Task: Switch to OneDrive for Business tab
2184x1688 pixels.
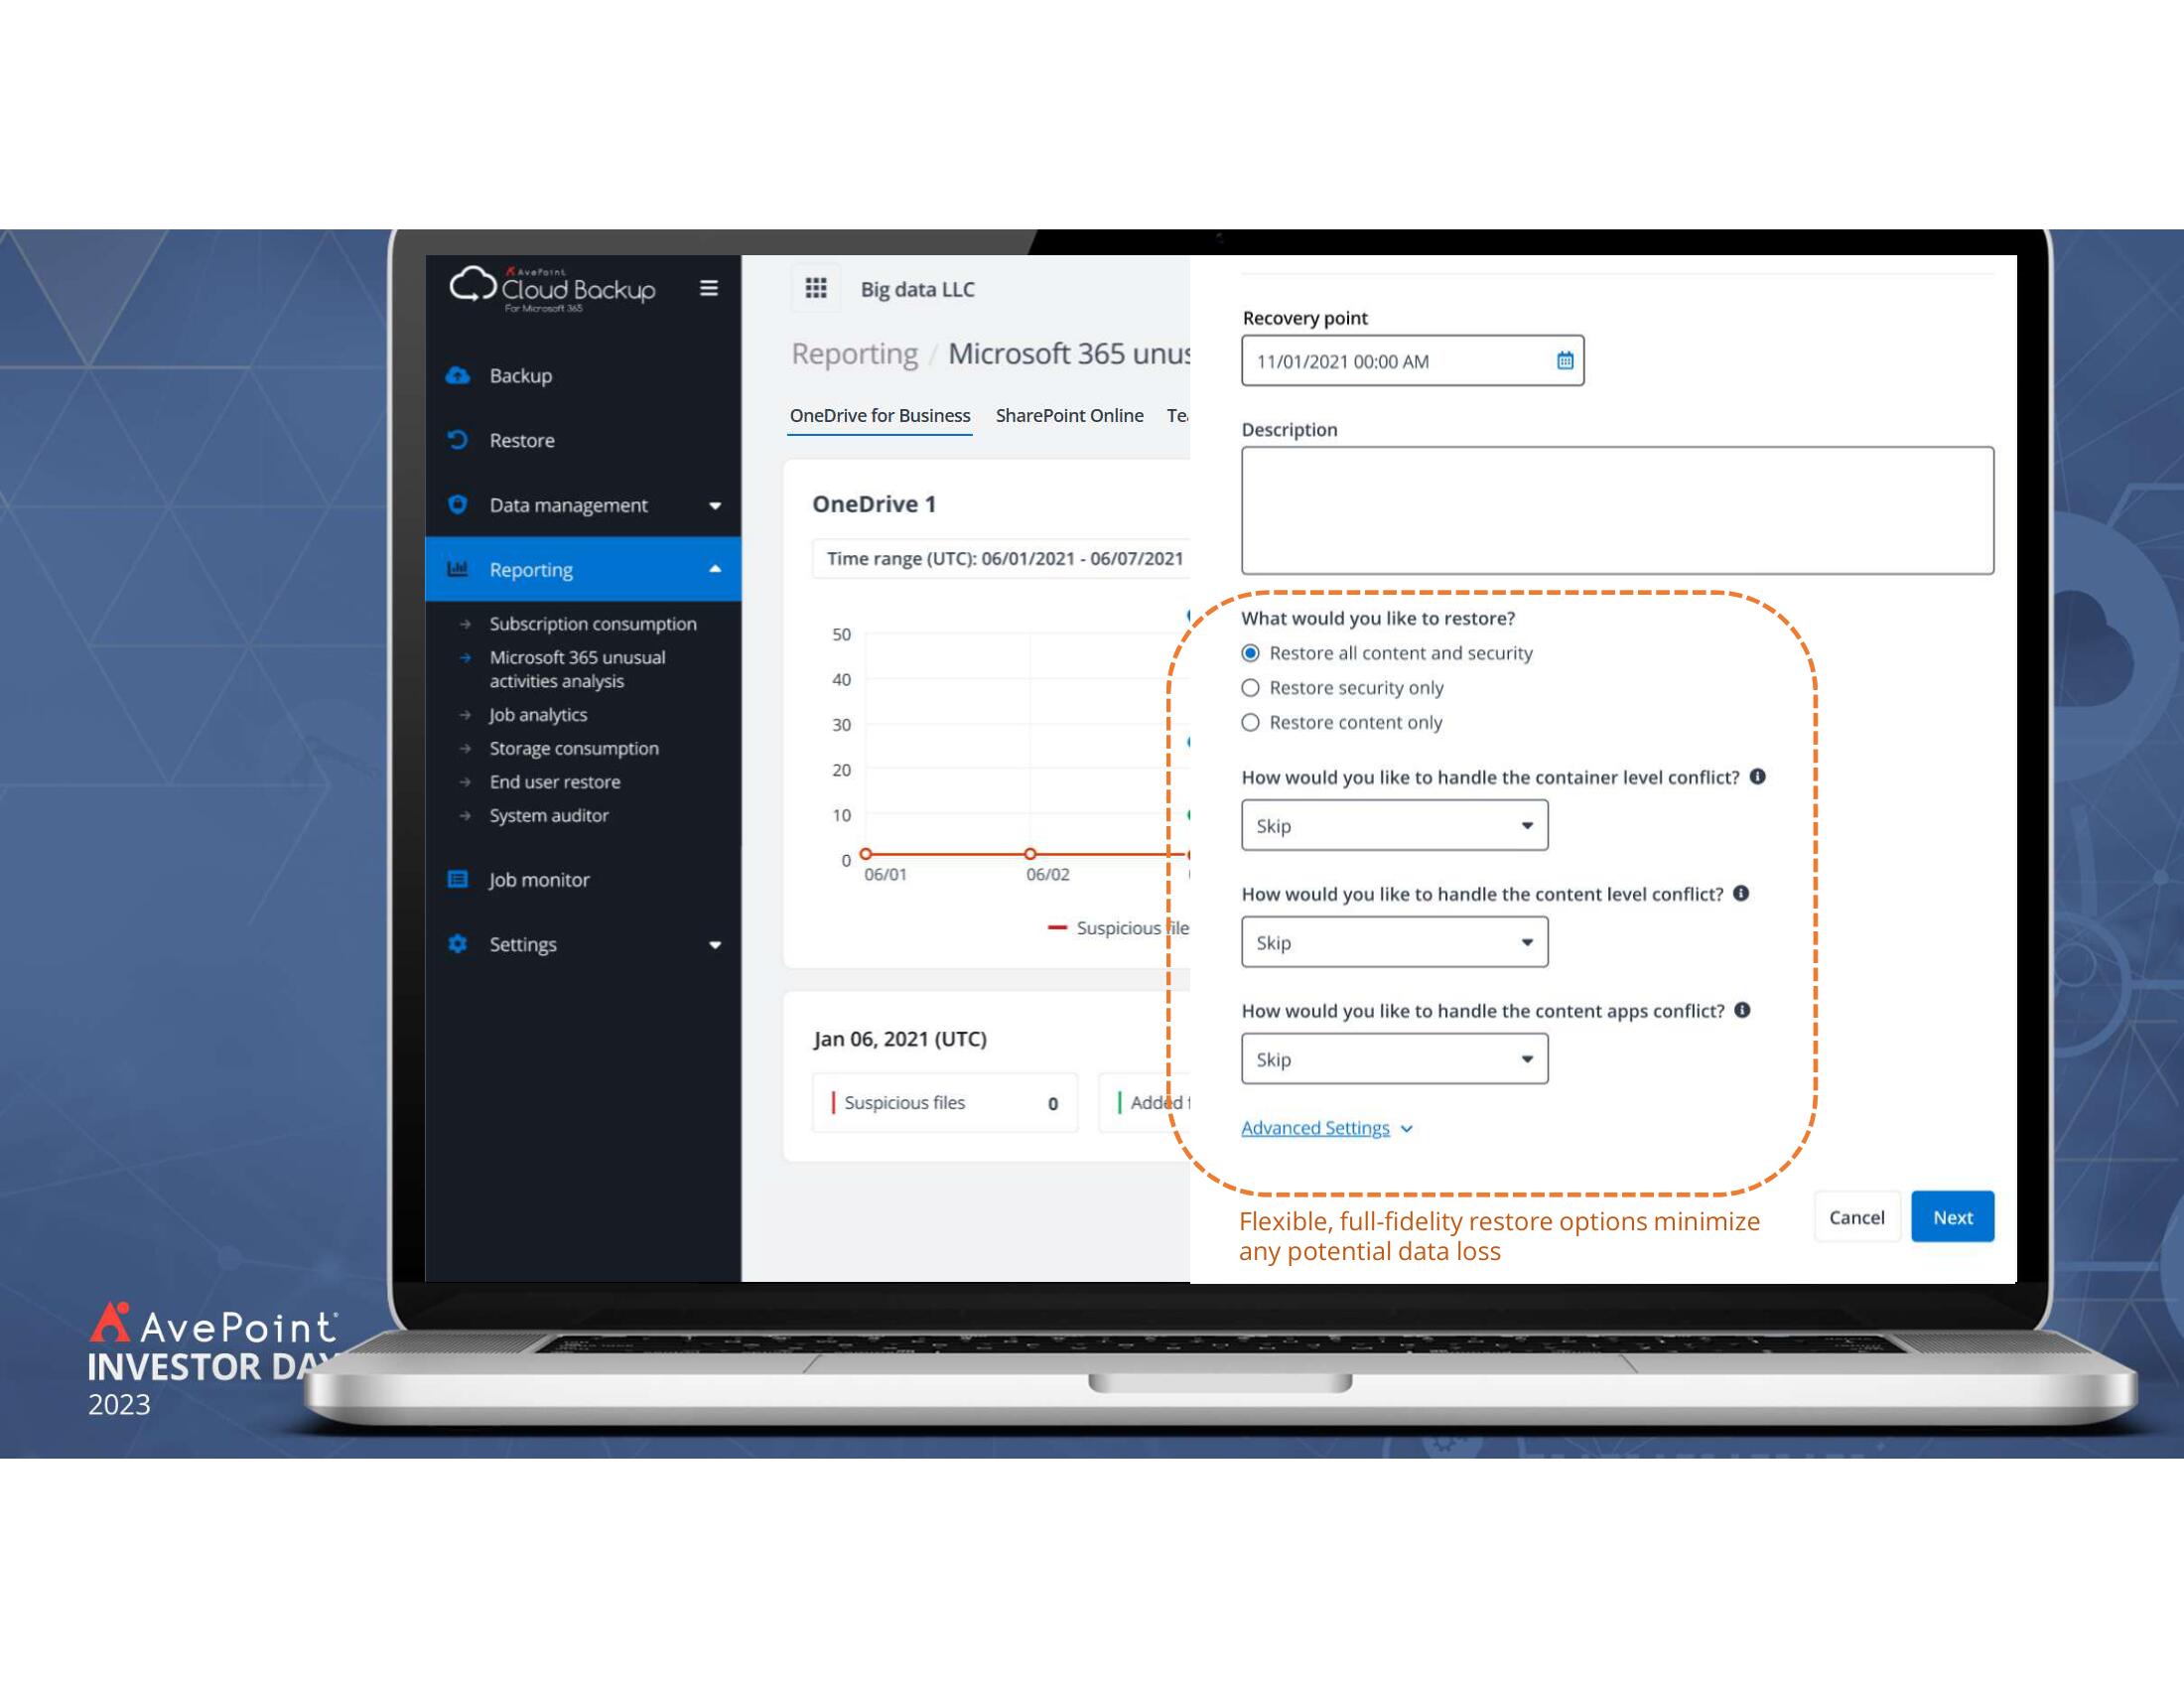Action: click(x=880, y=415)
